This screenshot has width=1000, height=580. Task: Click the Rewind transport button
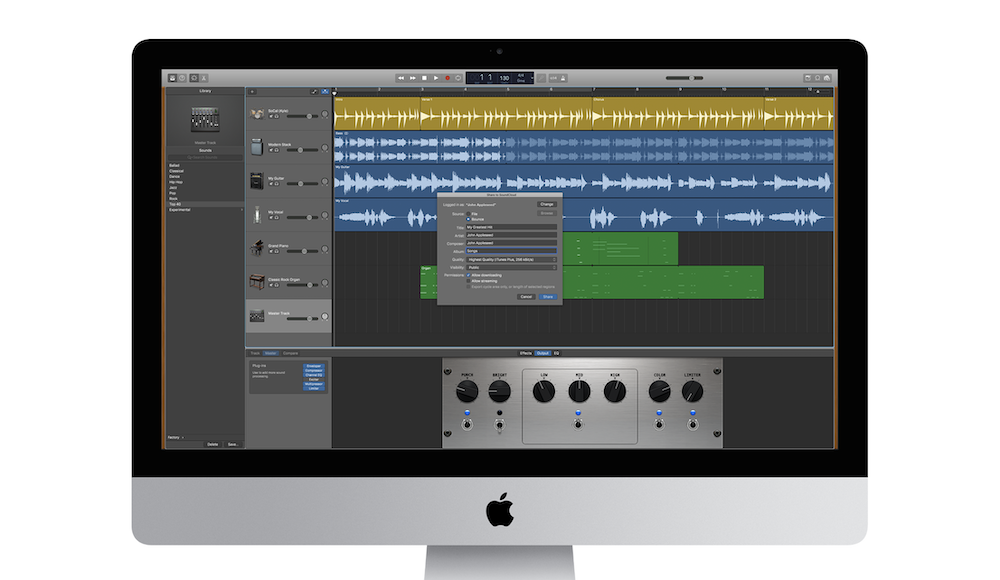point(401,77)
